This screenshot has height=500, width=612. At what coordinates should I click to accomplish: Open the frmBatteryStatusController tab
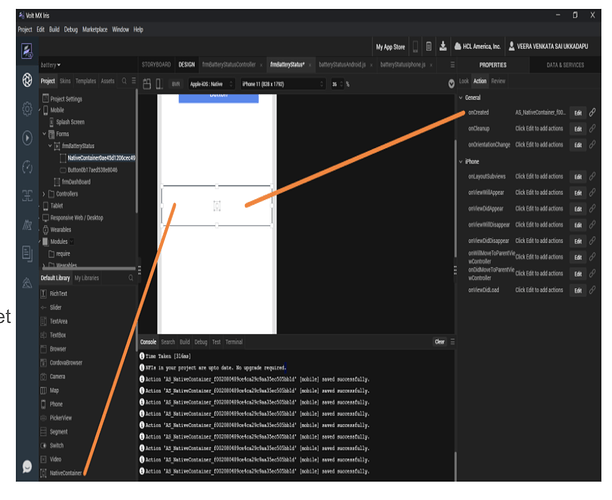point(229,64)
